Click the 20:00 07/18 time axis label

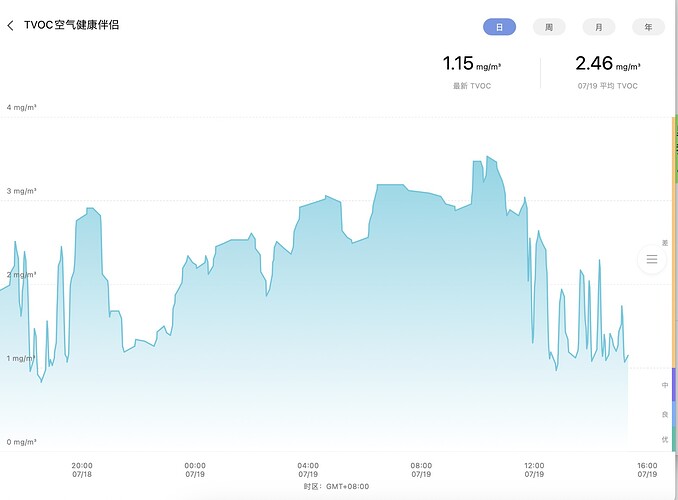point(82,470)
